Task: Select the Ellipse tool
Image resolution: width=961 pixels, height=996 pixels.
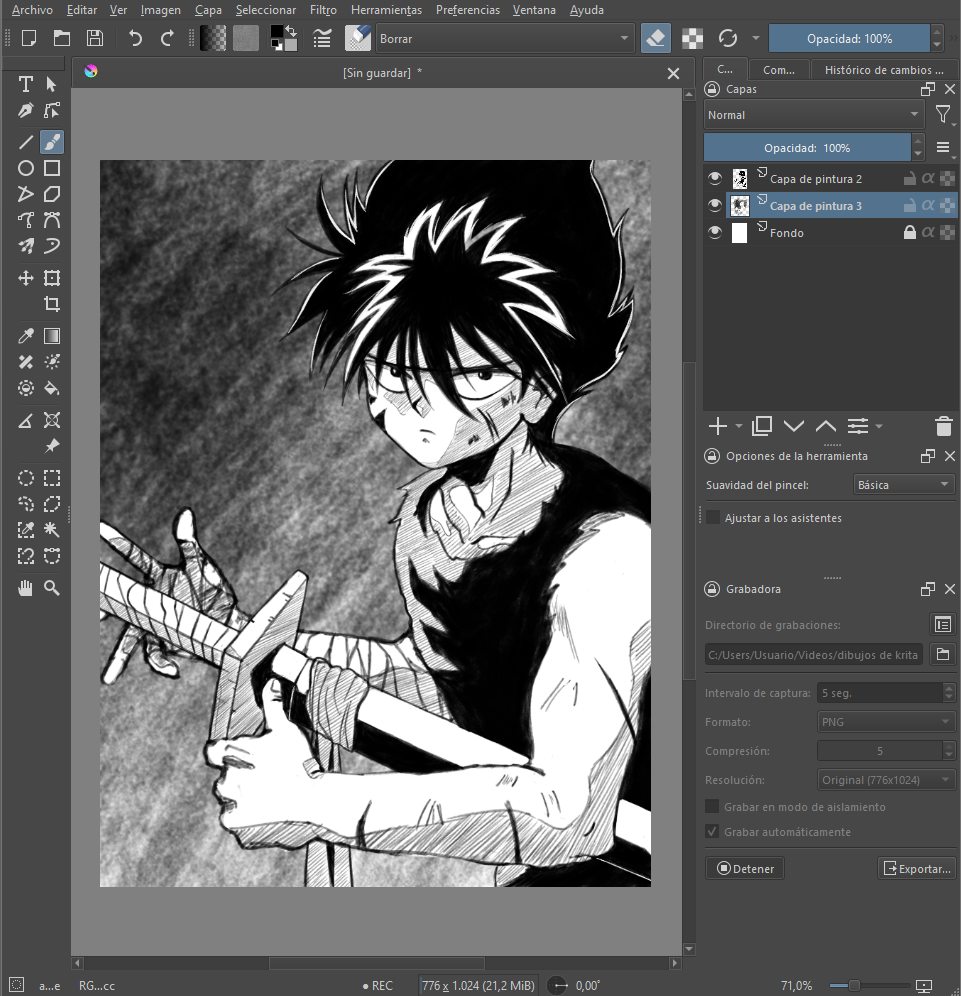Action: coord(25,168)
